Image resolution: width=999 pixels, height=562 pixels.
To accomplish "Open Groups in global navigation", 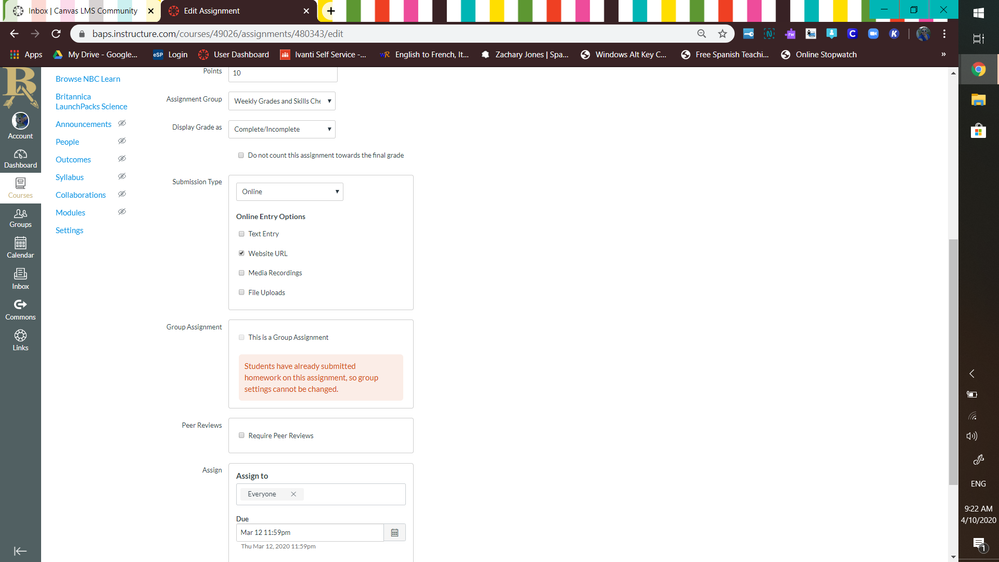I will click(20, 217).
